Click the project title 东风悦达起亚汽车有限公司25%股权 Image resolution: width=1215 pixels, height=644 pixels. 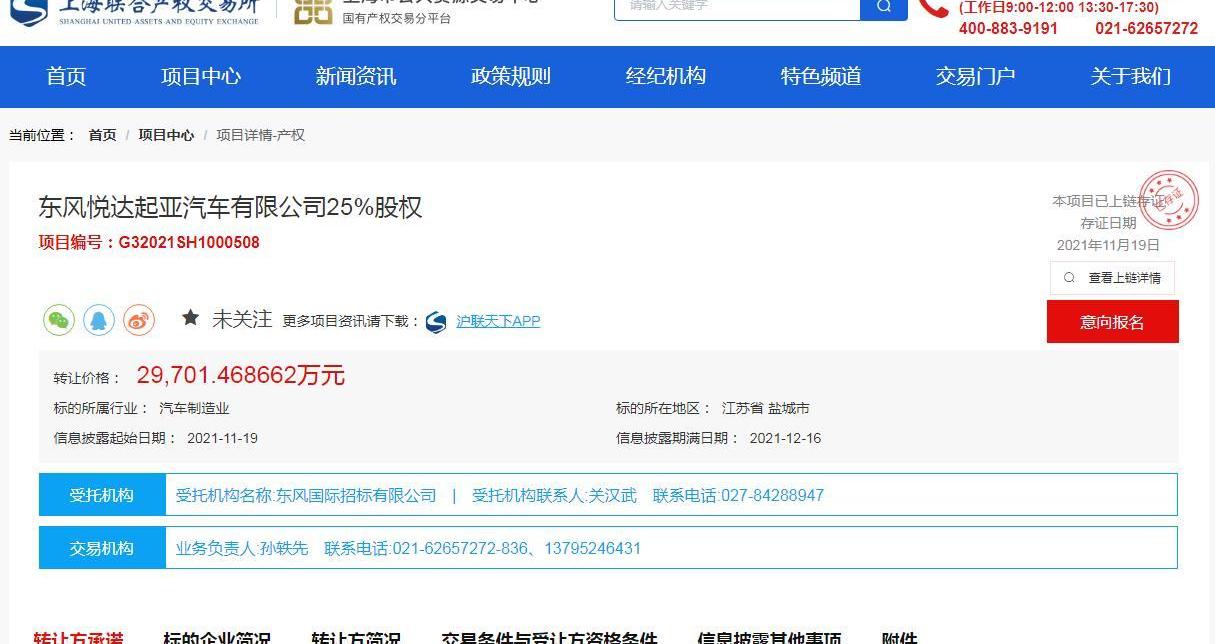[230, 207]
